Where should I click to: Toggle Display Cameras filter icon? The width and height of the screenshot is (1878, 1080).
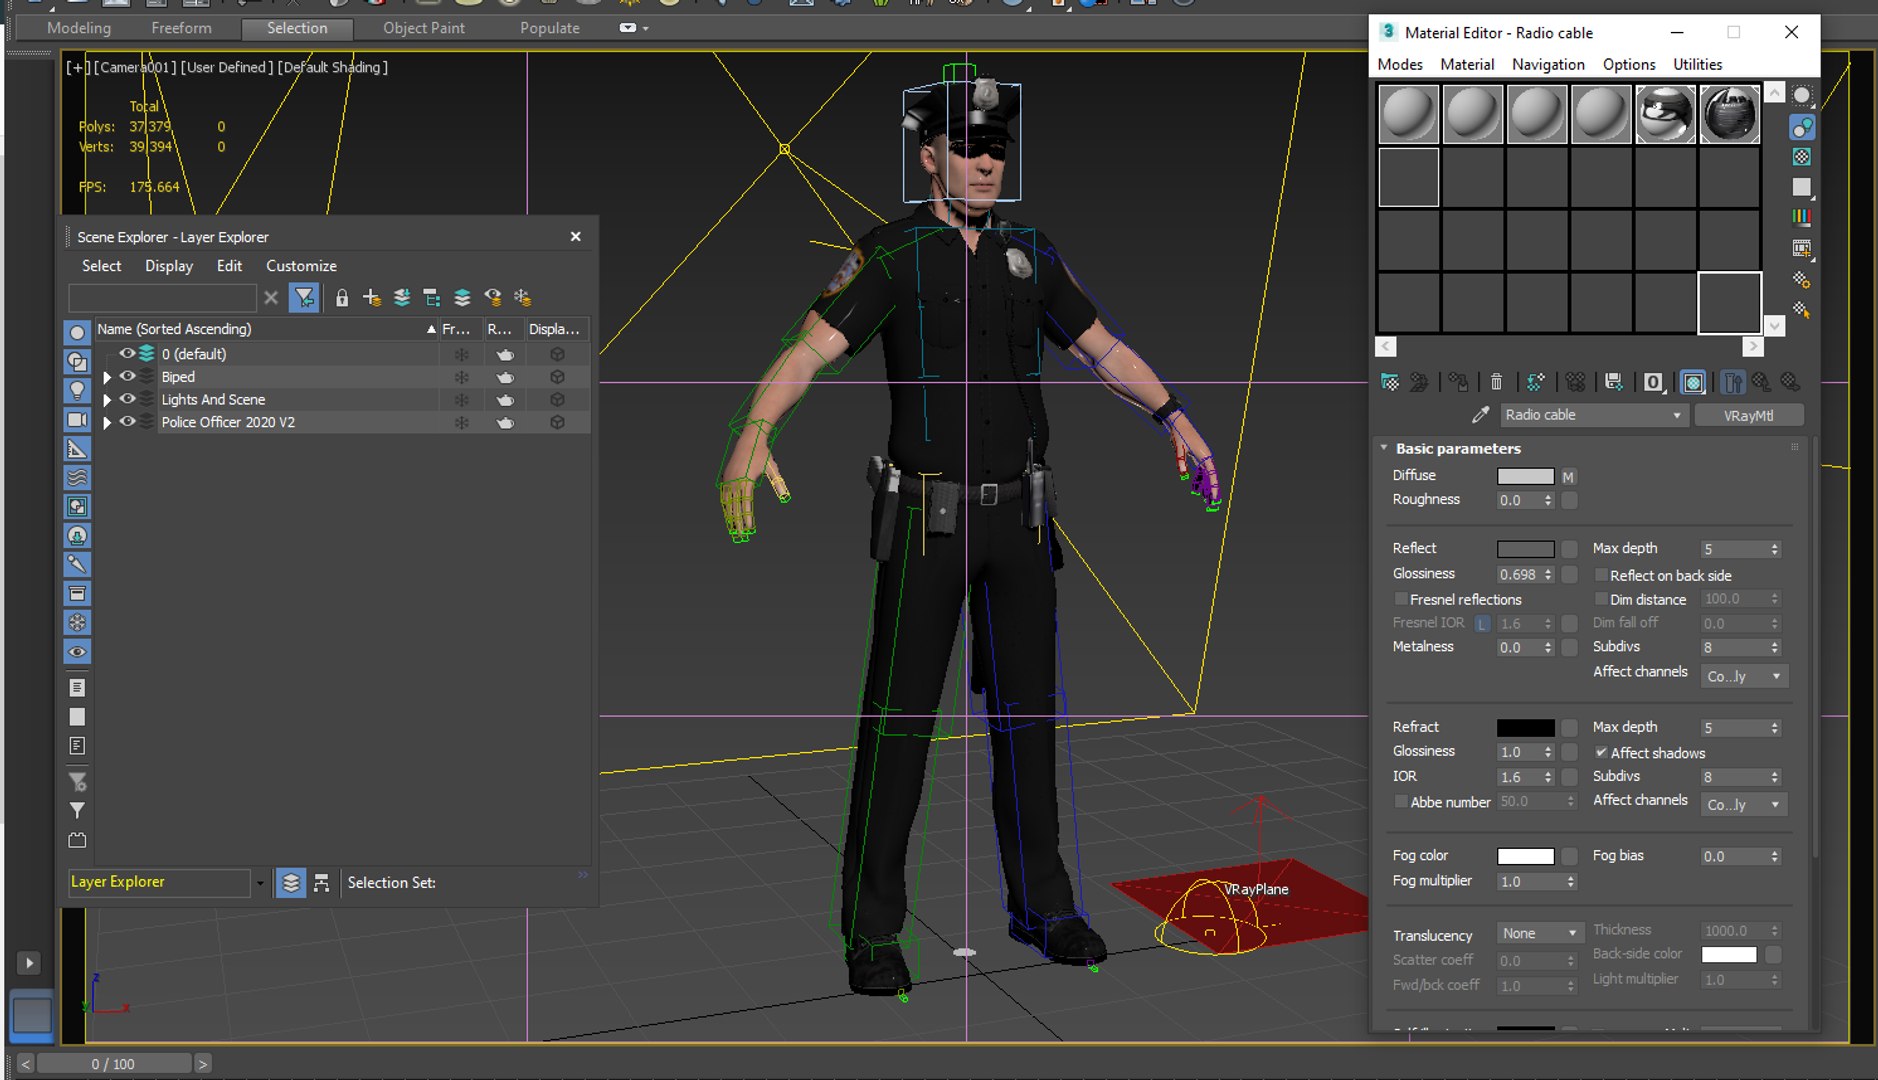point(77,419)
